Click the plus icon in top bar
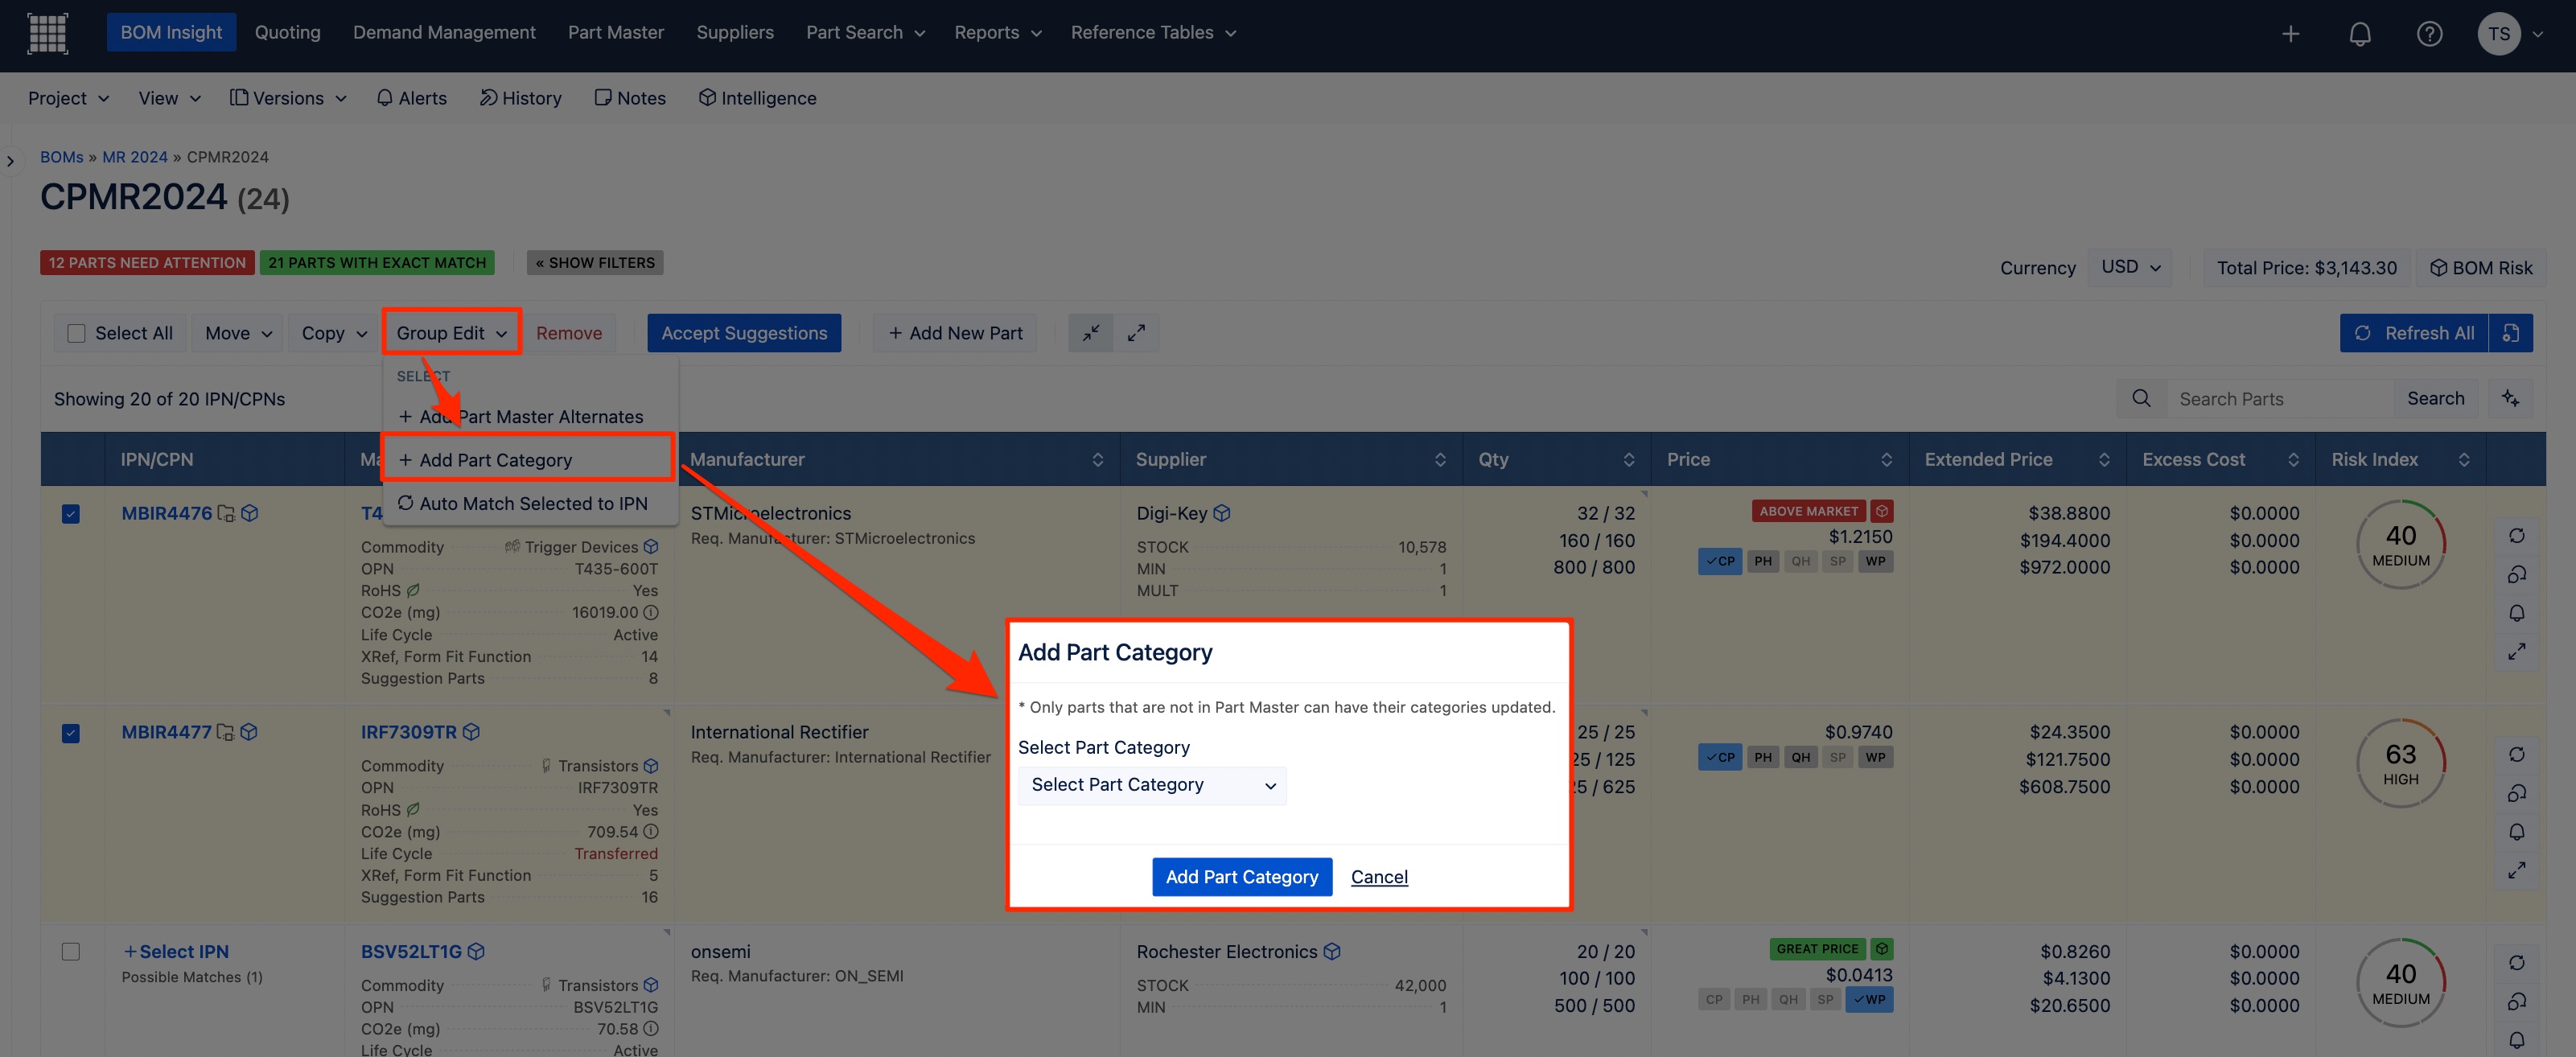Viewport: 2576px width, 1057px height. [x=2290, y=34]
